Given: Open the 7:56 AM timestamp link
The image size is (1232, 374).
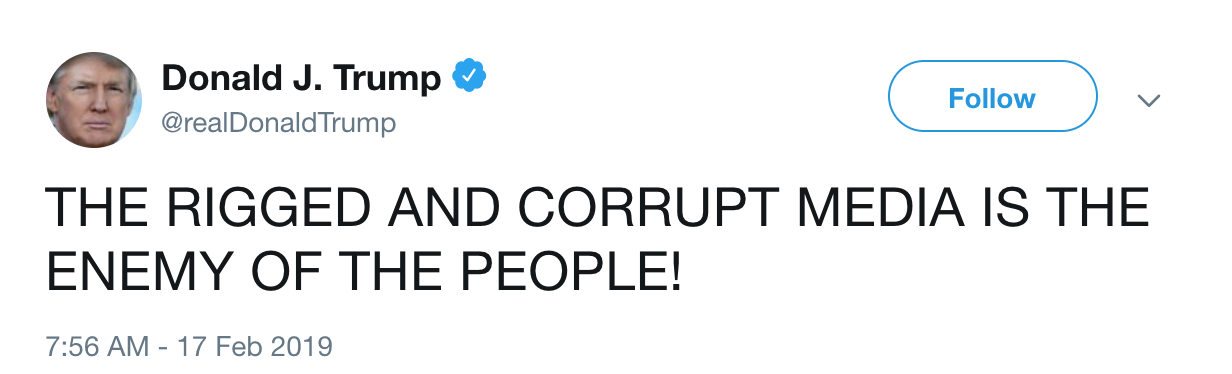Looking at the screenshot, I should (x=97, y=348).
